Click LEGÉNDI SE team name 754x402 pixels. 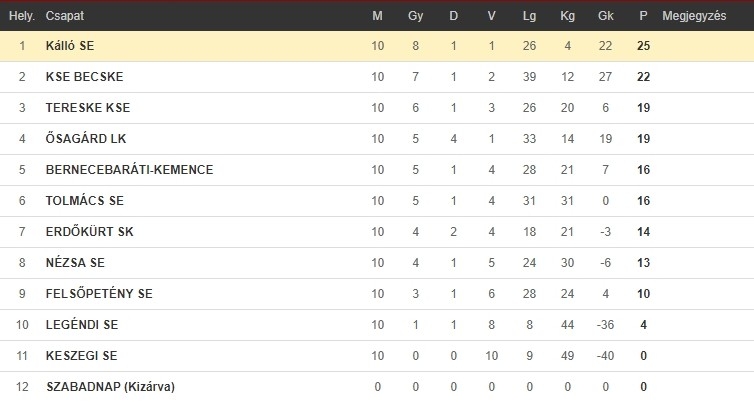coord(82,325)
